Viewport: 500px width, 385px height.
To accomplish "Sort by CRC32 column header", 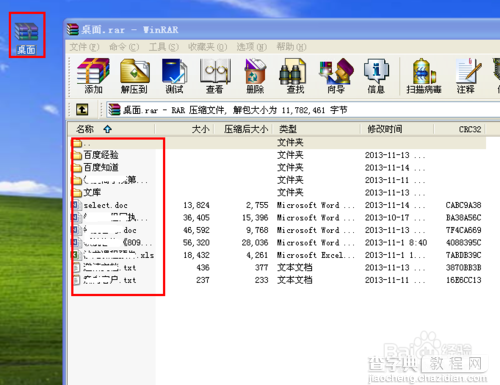I will click(x=460, y=129).
